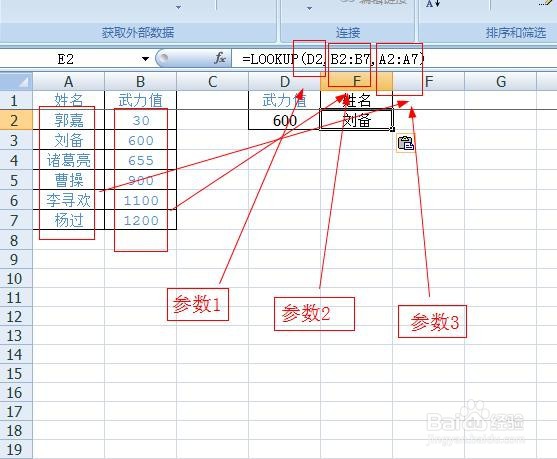Screen dimensions: 557x459
Task: Select row 8 header
Action: [x=16, y=241]
